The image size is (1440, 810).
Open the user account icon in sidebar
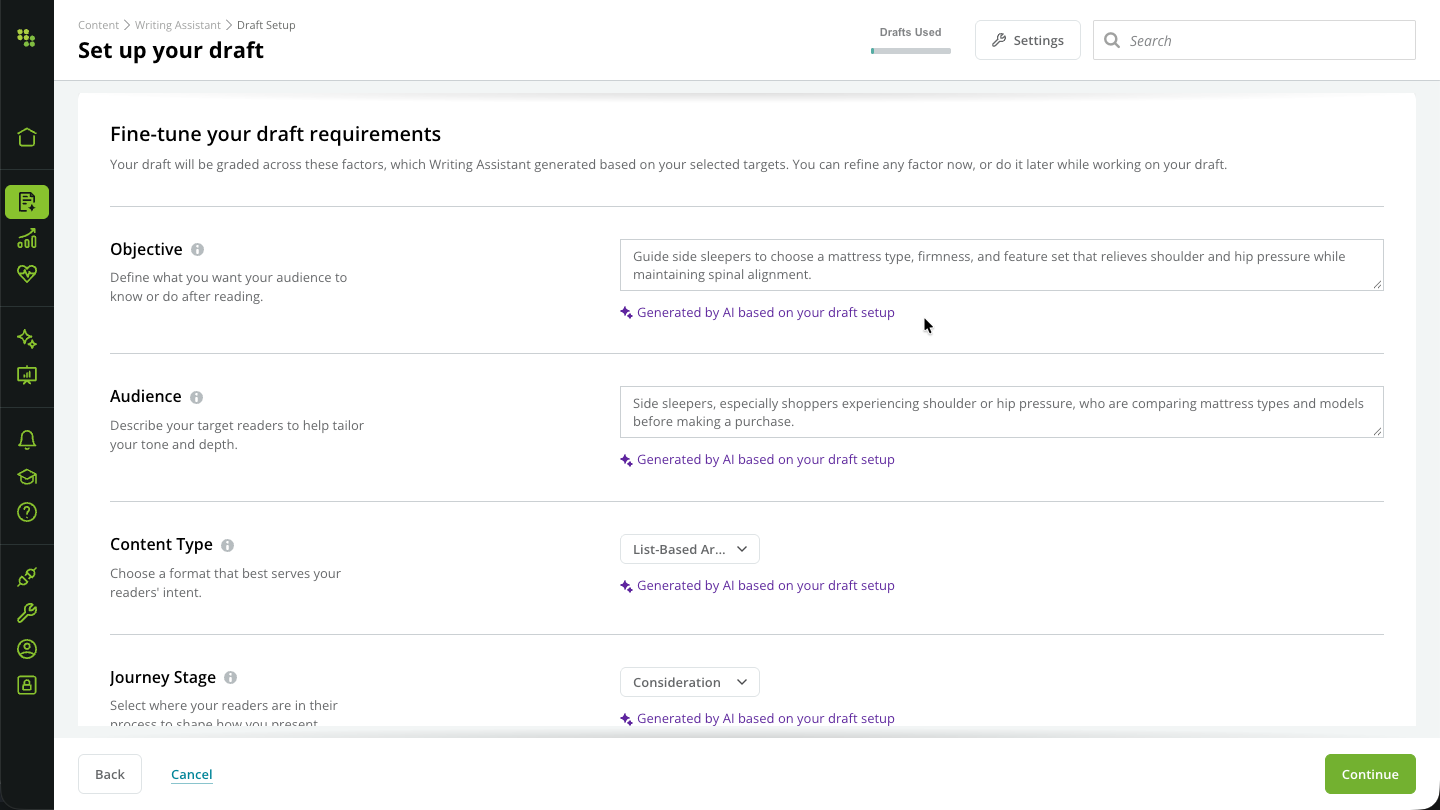pos(27,649)
